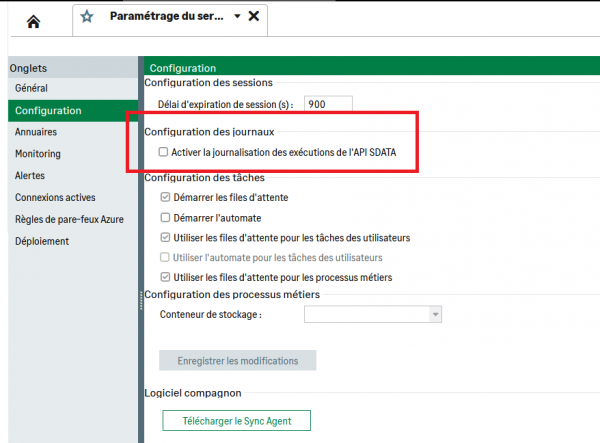Open the tab dropdown arrow next to Paramétrage
Viewport: 600px width, 443px height.
click(237, 16)
